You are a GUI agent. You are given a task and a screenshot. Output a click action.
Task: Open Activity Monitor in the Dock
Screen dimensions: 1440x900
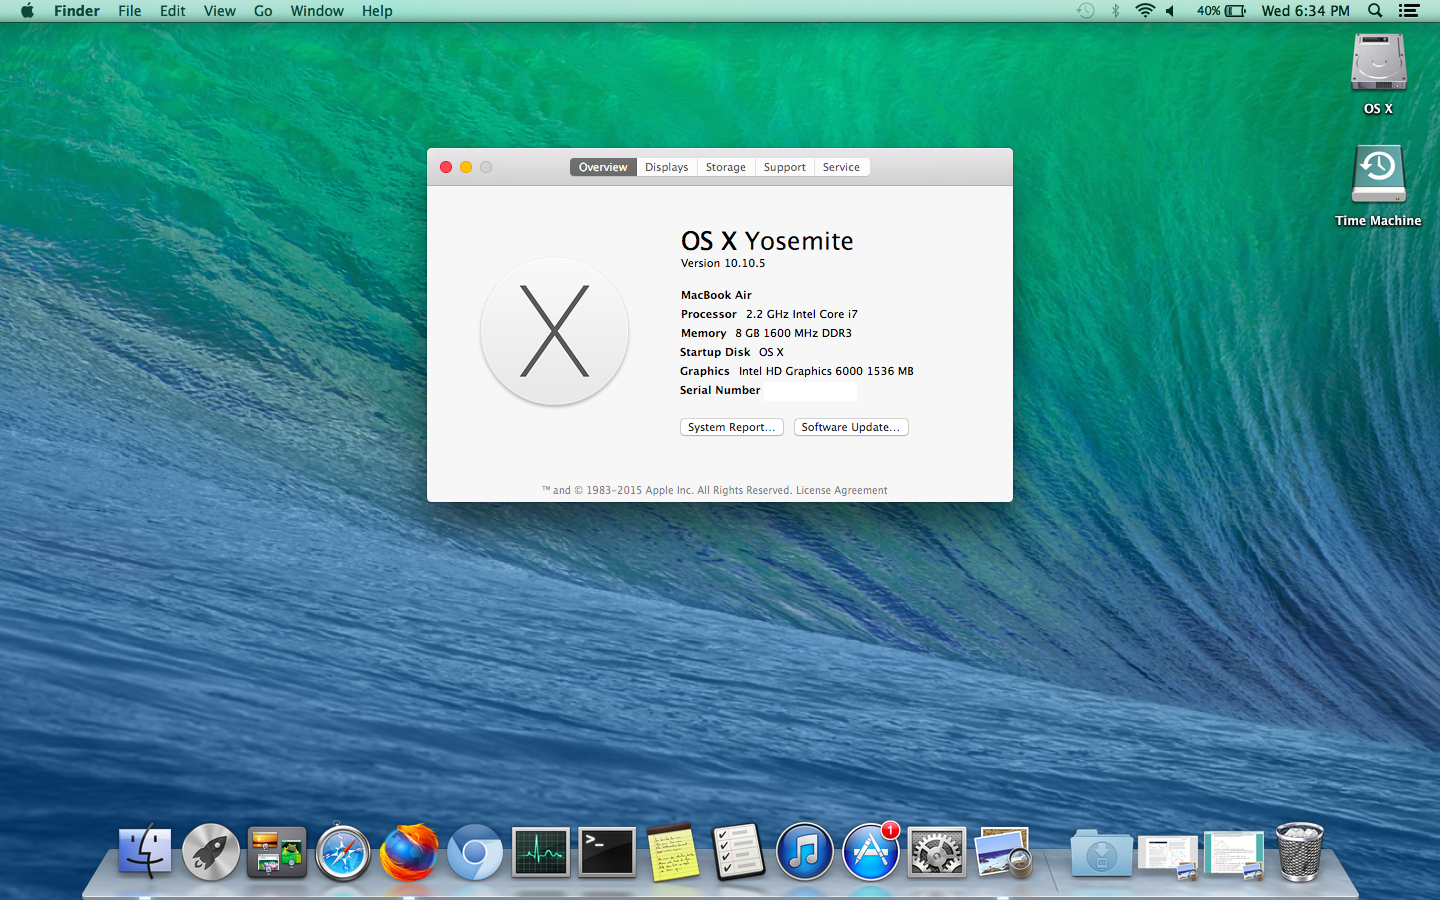click(x=541, y=852)
